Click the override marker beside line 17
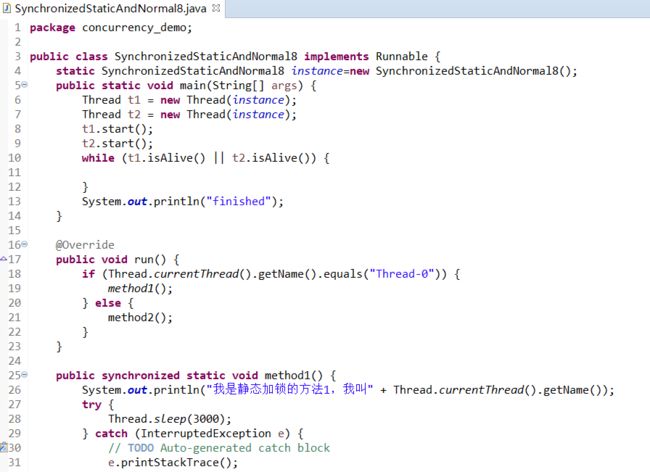This screenshot has width=650, height=472. 4,259
